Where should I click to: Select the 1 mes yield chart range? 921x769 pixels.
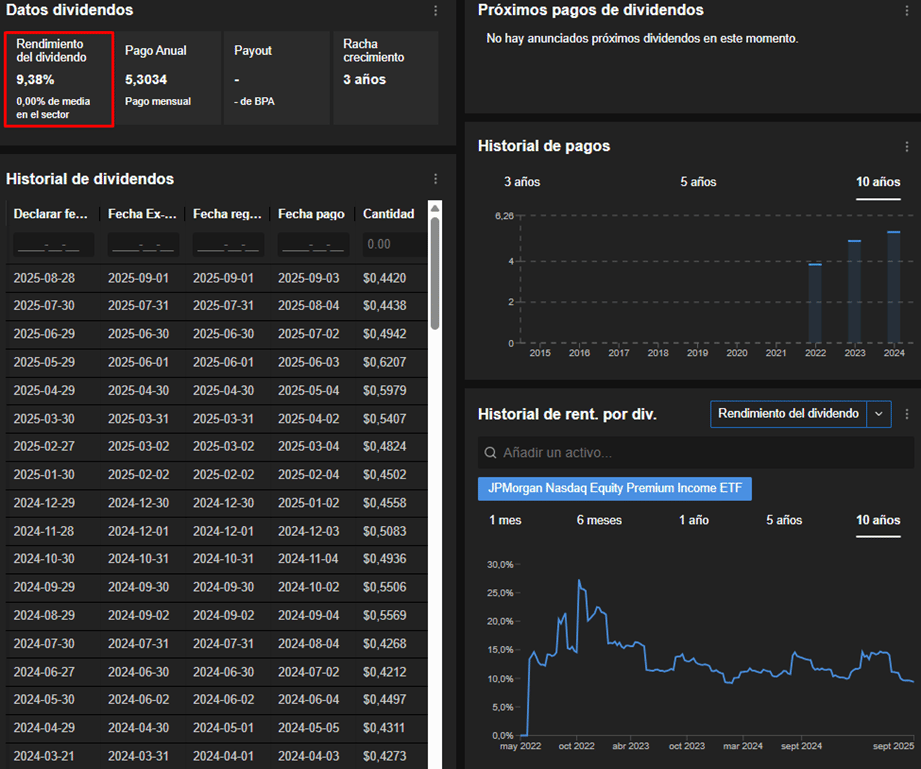(x=505, y=520)
